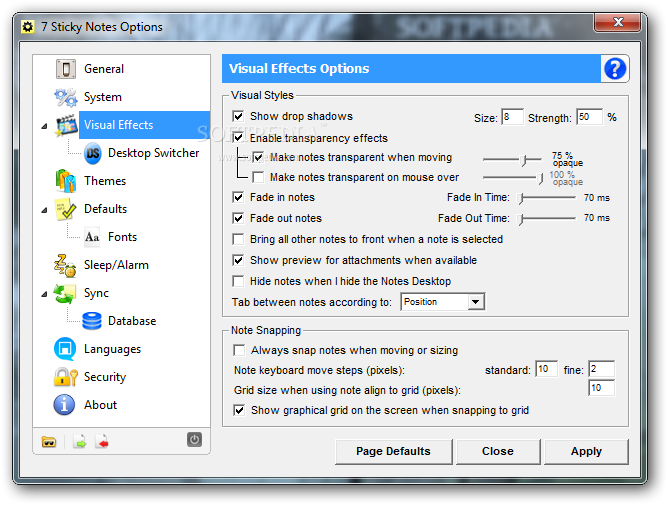The image size is (668, 505).
Task: Click the Close button
Action: click(498, 451)
